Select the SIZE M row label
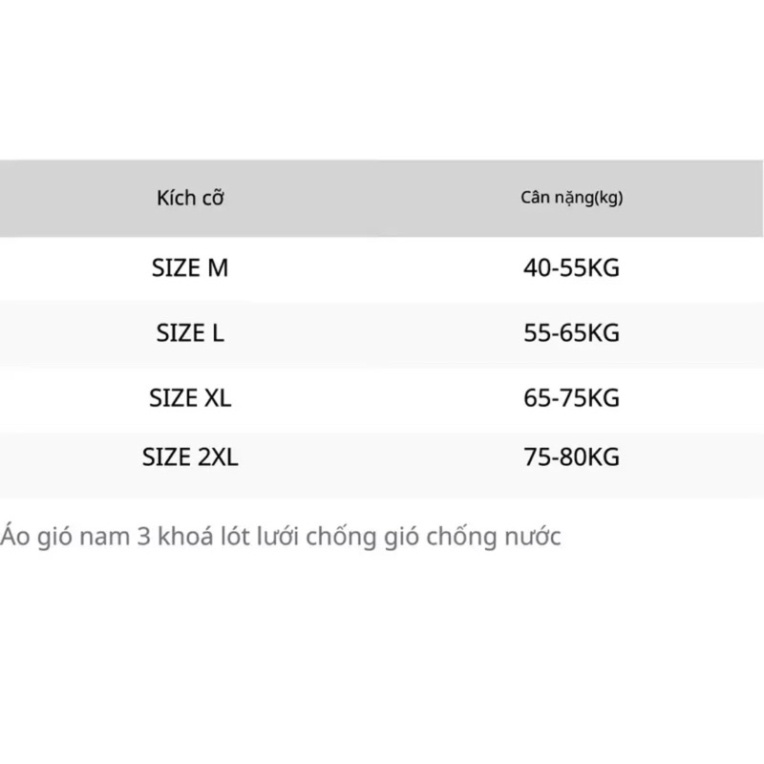 [x=190, y=268]
